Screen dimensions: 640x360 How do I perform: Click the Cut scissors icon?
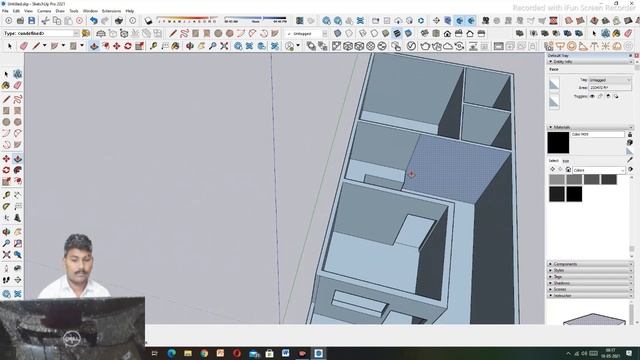[45, 20]
